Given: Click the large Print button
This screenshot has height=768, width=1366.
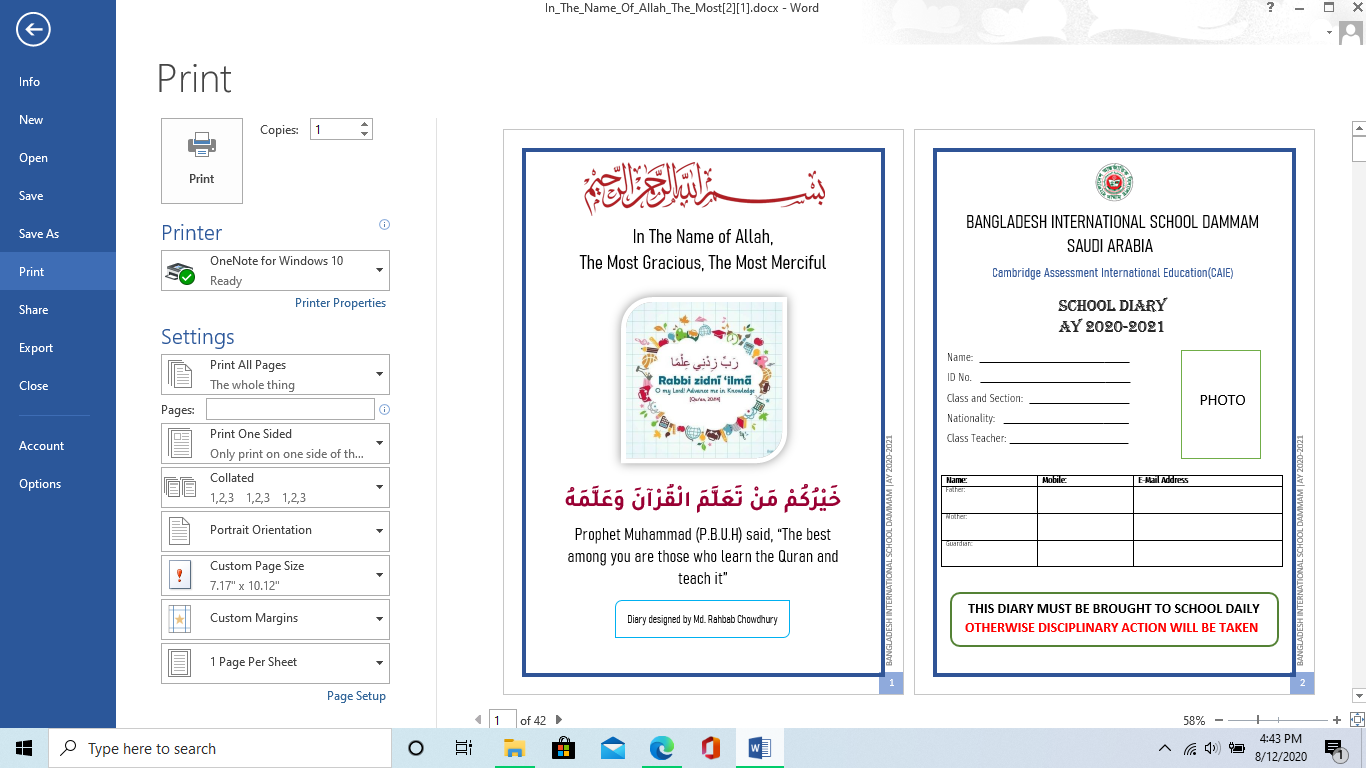Looking at the screenshot, I should click(x=202, y=161).
